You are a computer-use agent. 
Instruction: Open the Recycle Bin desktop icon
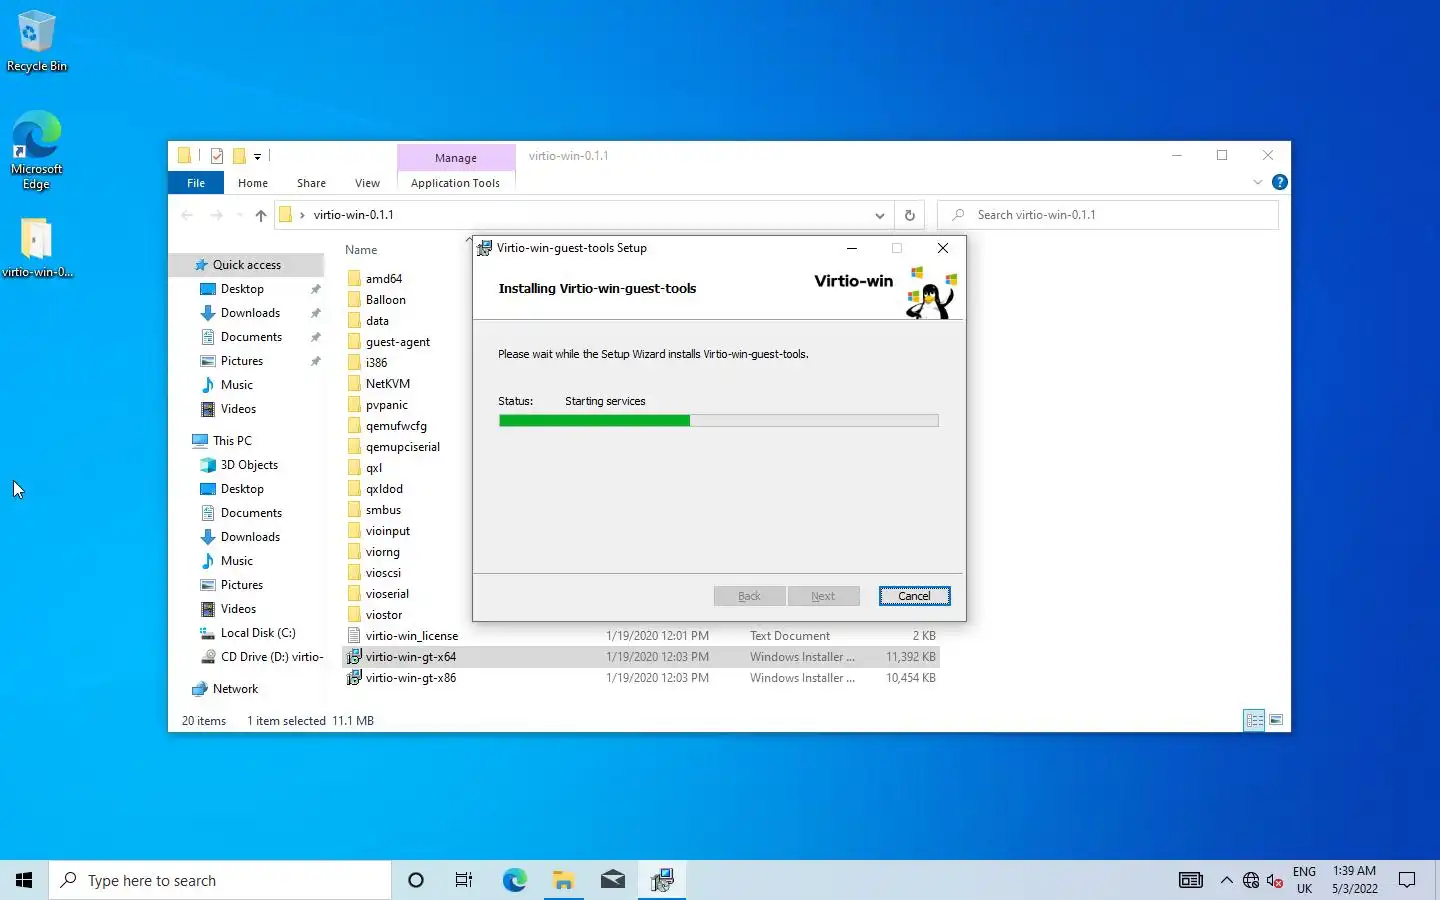point(37,41)
